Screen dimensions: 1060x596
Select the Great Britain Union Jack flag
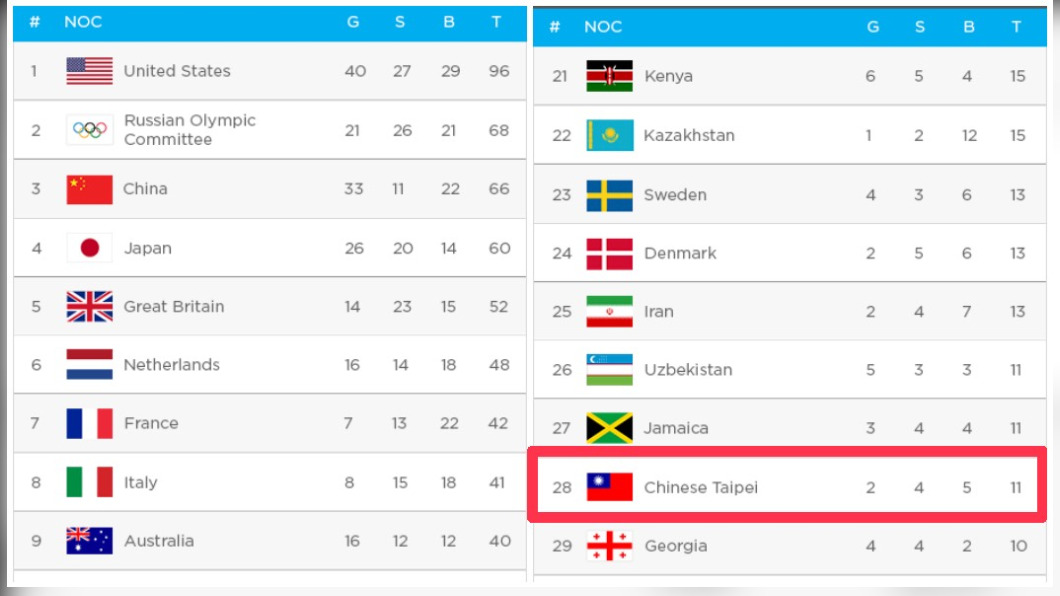coord(89,306)
